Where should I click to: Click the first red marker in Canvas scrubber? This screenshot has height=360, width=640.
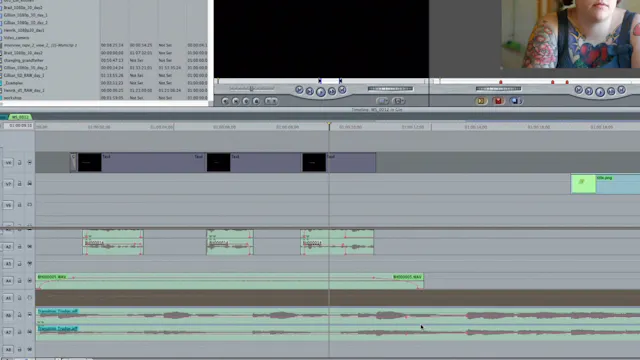(x=501, y=82)
